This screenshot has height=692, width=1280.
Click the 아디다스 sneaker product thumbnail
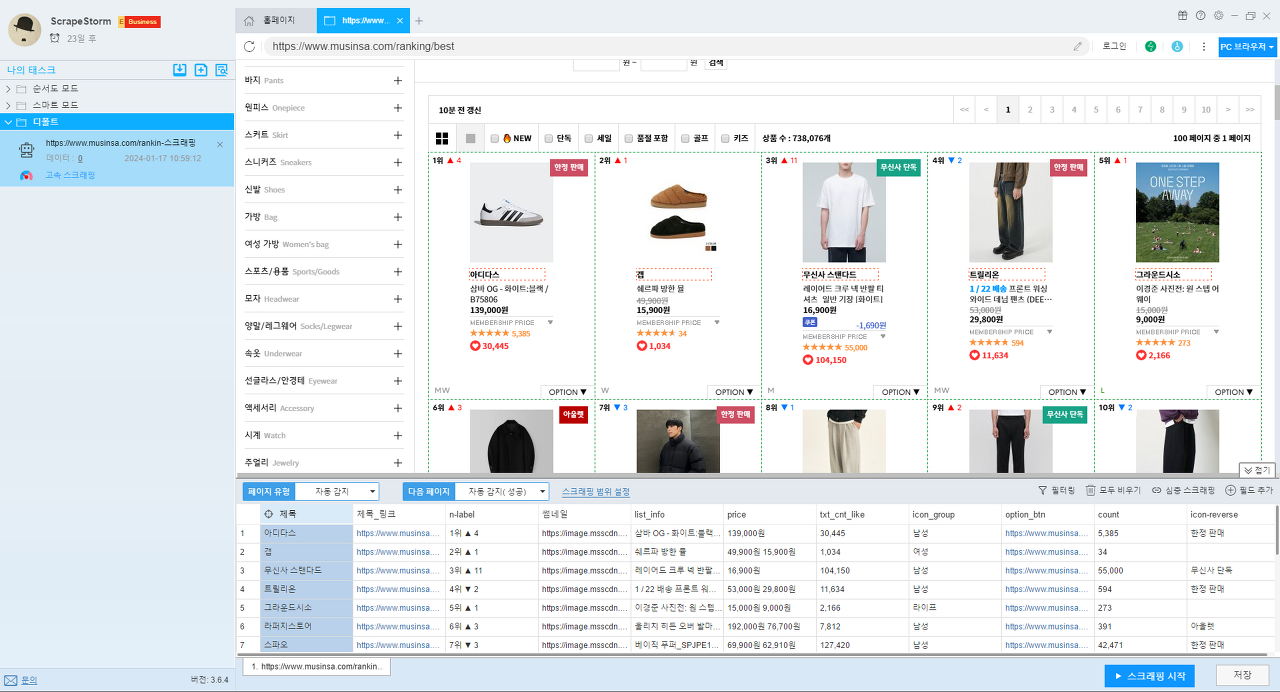tap(511, 213)
